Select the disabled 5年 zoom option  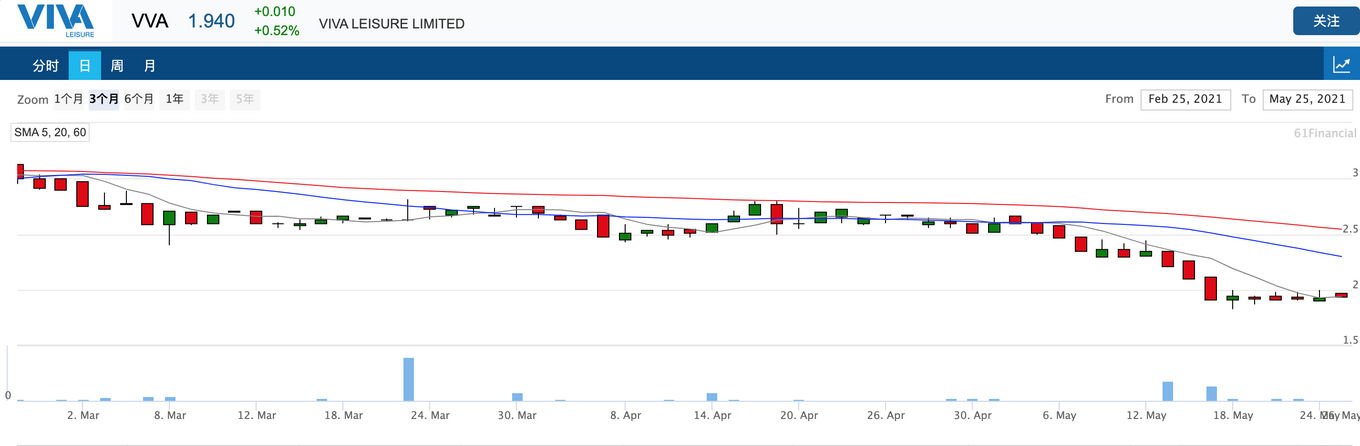[x=245, y=99]
